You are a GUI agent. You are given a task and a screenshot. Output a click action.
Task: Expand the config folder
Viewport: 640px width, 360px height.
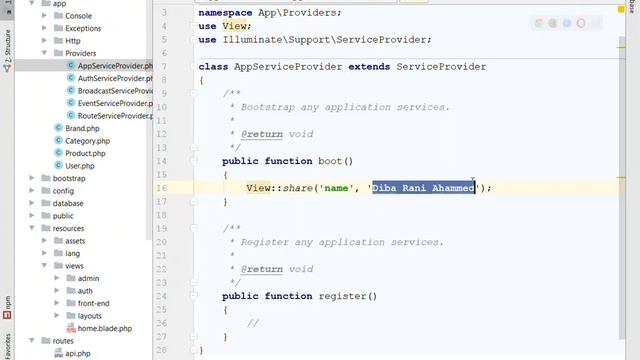point(31,191)
